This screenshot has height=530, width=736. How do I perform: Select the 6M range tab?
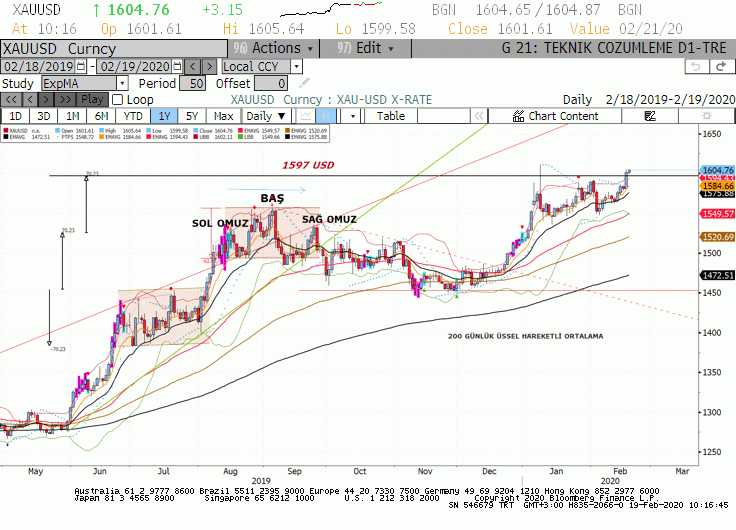point(101,116)
